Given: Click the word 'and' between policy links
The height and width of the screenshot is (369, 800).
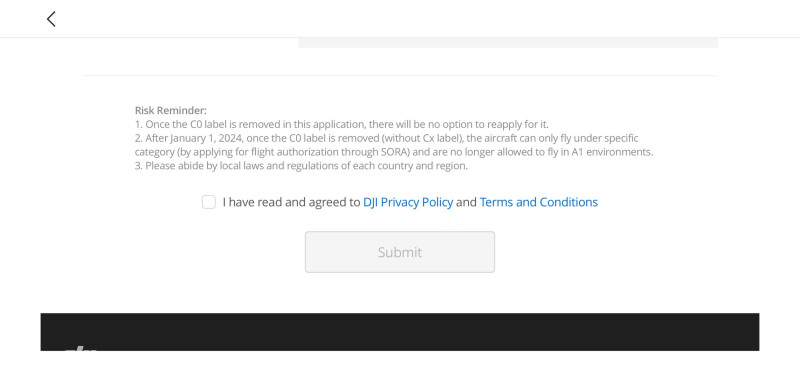Looking at the screenshot, I should [466, 202].
